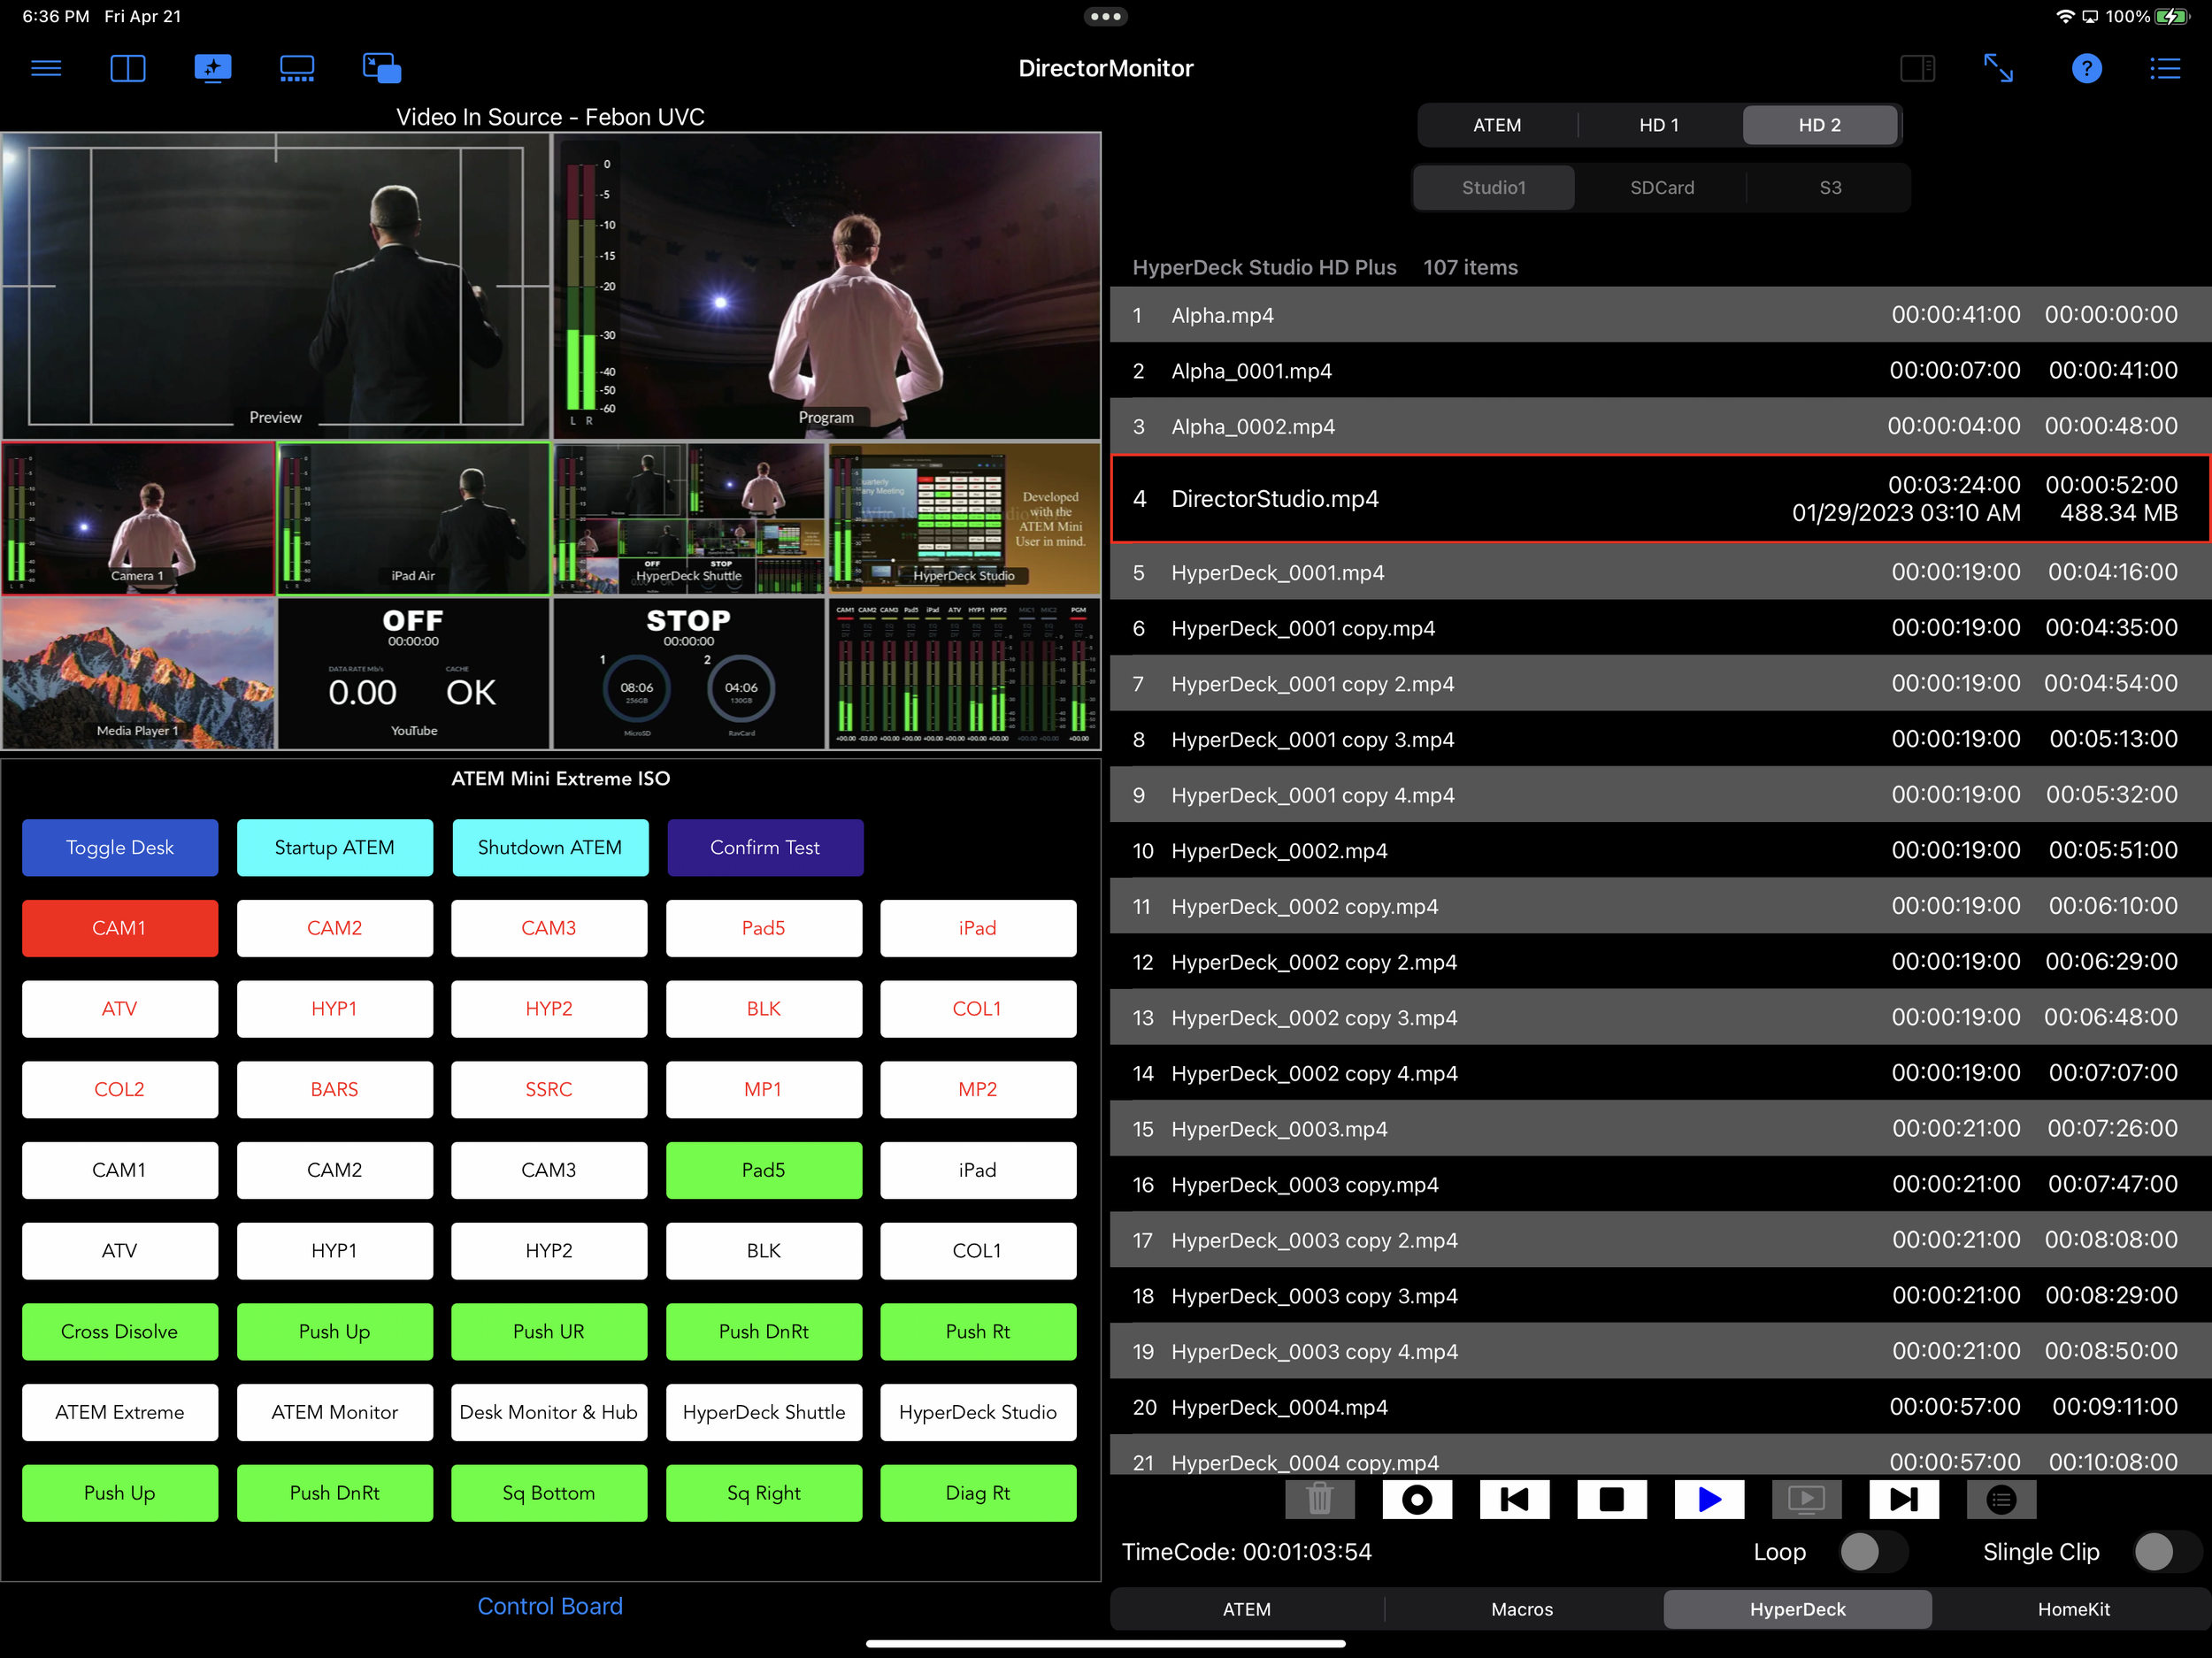Select the red CAM1 program button

pyautogui.click(x=120, y=928)
